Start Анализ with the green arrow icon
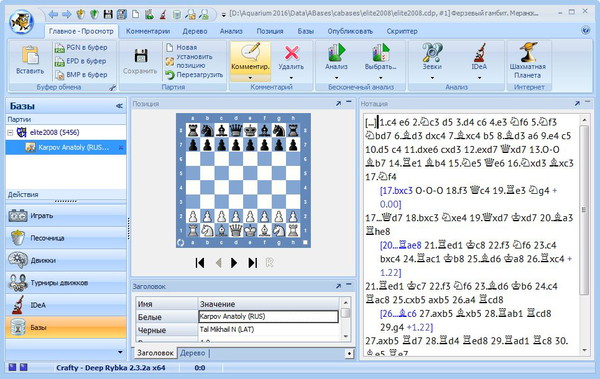Viewport: 600px width, 379px height. pos(336,52)
